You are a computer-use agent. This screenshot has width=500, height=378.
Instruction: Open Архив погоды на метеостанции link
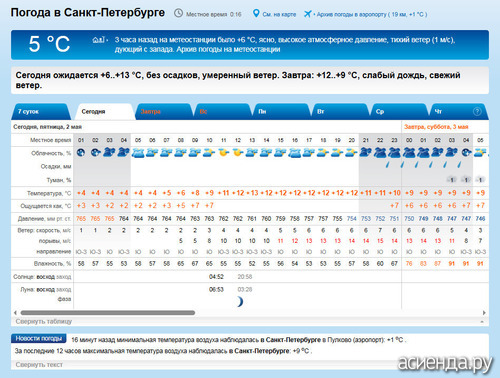[228, 50]
